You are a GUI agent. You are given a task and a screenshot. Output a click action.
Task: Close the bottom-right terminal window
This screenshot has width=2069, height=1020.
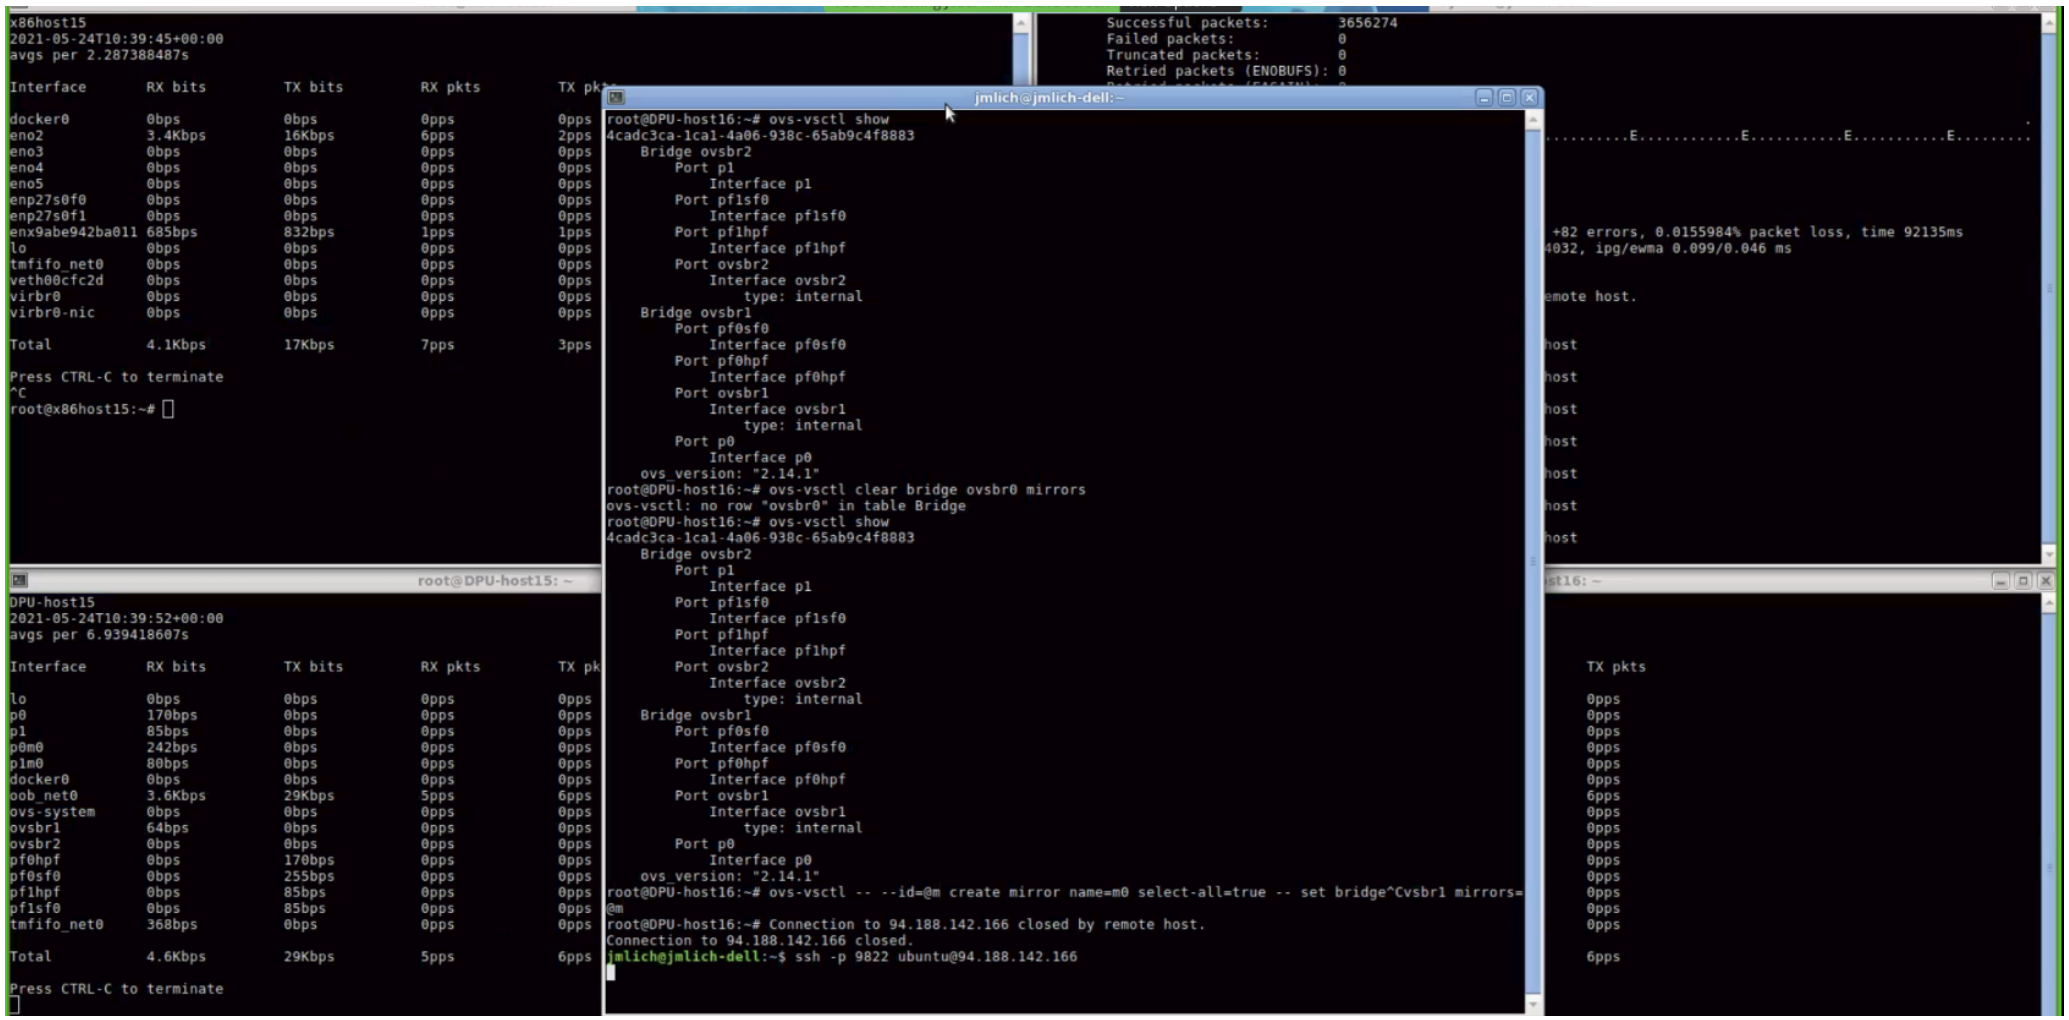2045,581
